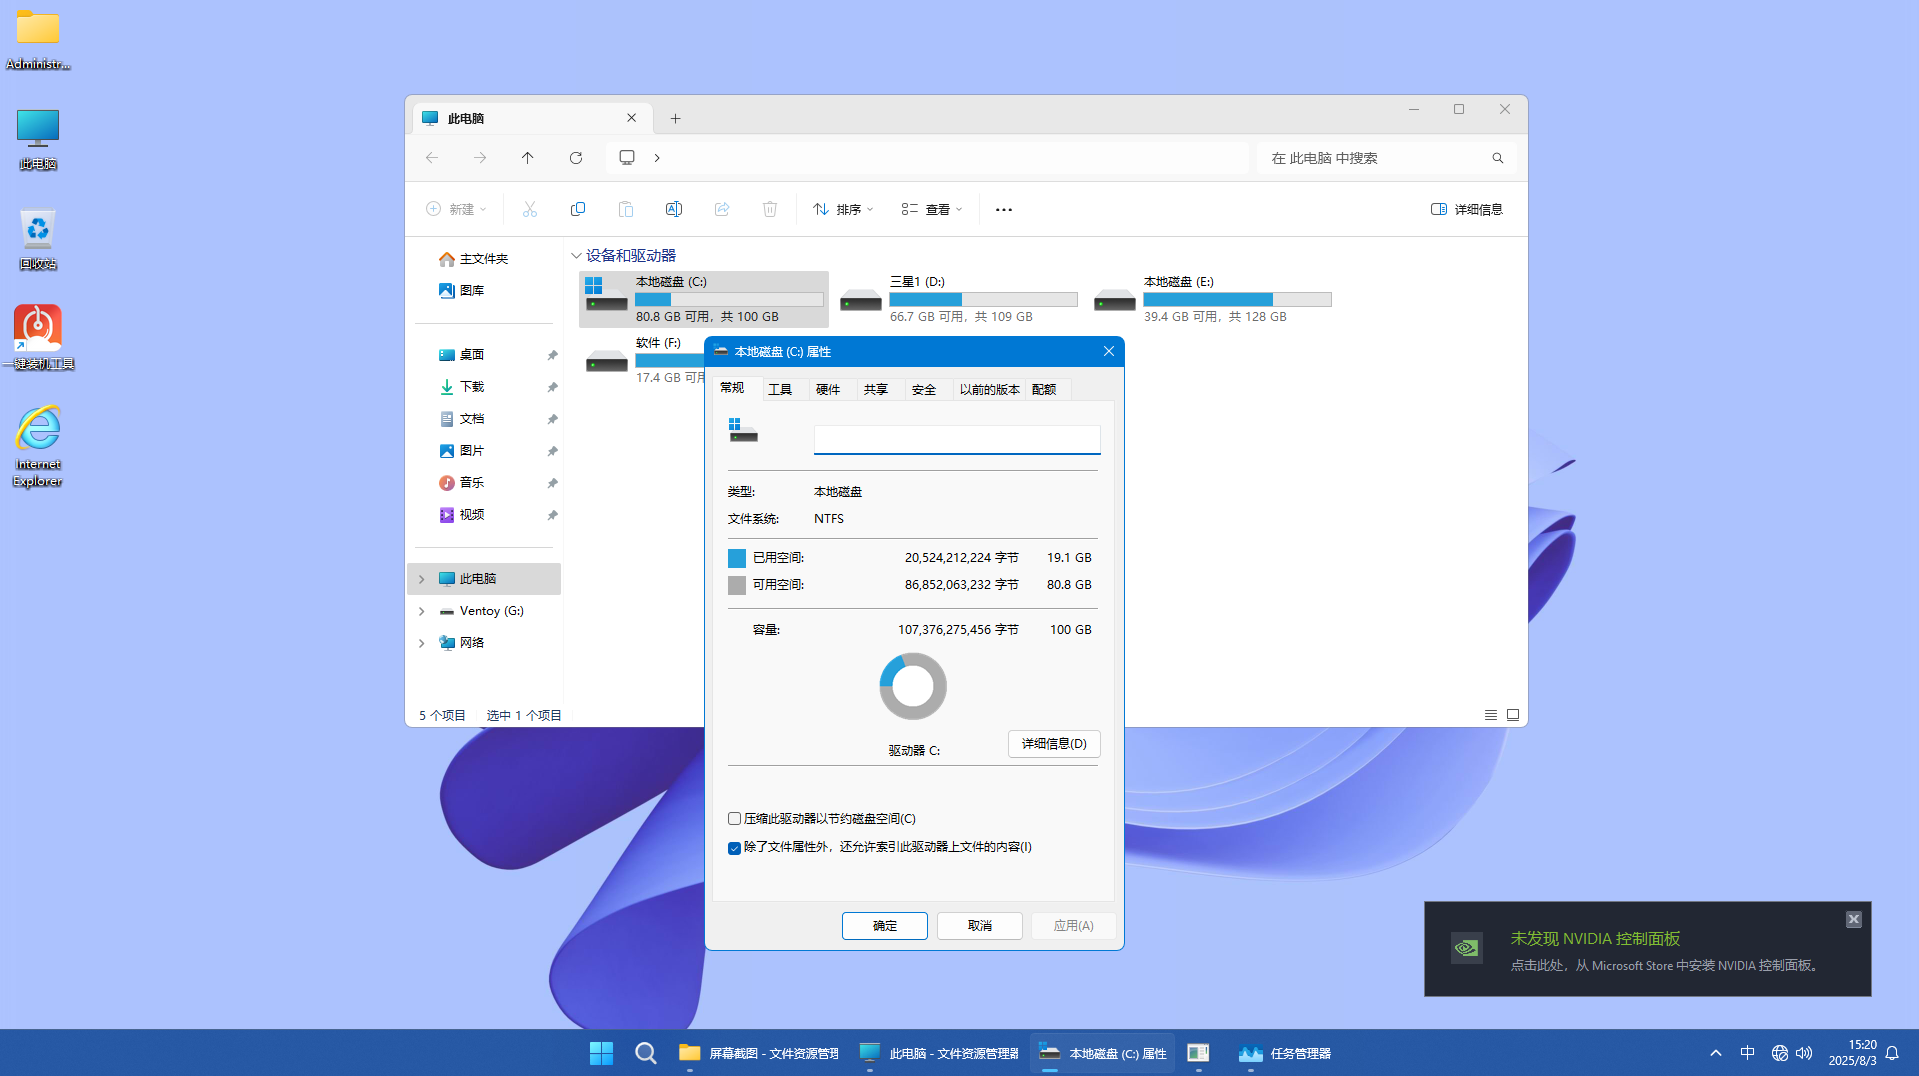Click the Copy icon in toolbar
This screenshot has height=1076, width=1919.
pyautogui.click(x=578, y=209)
